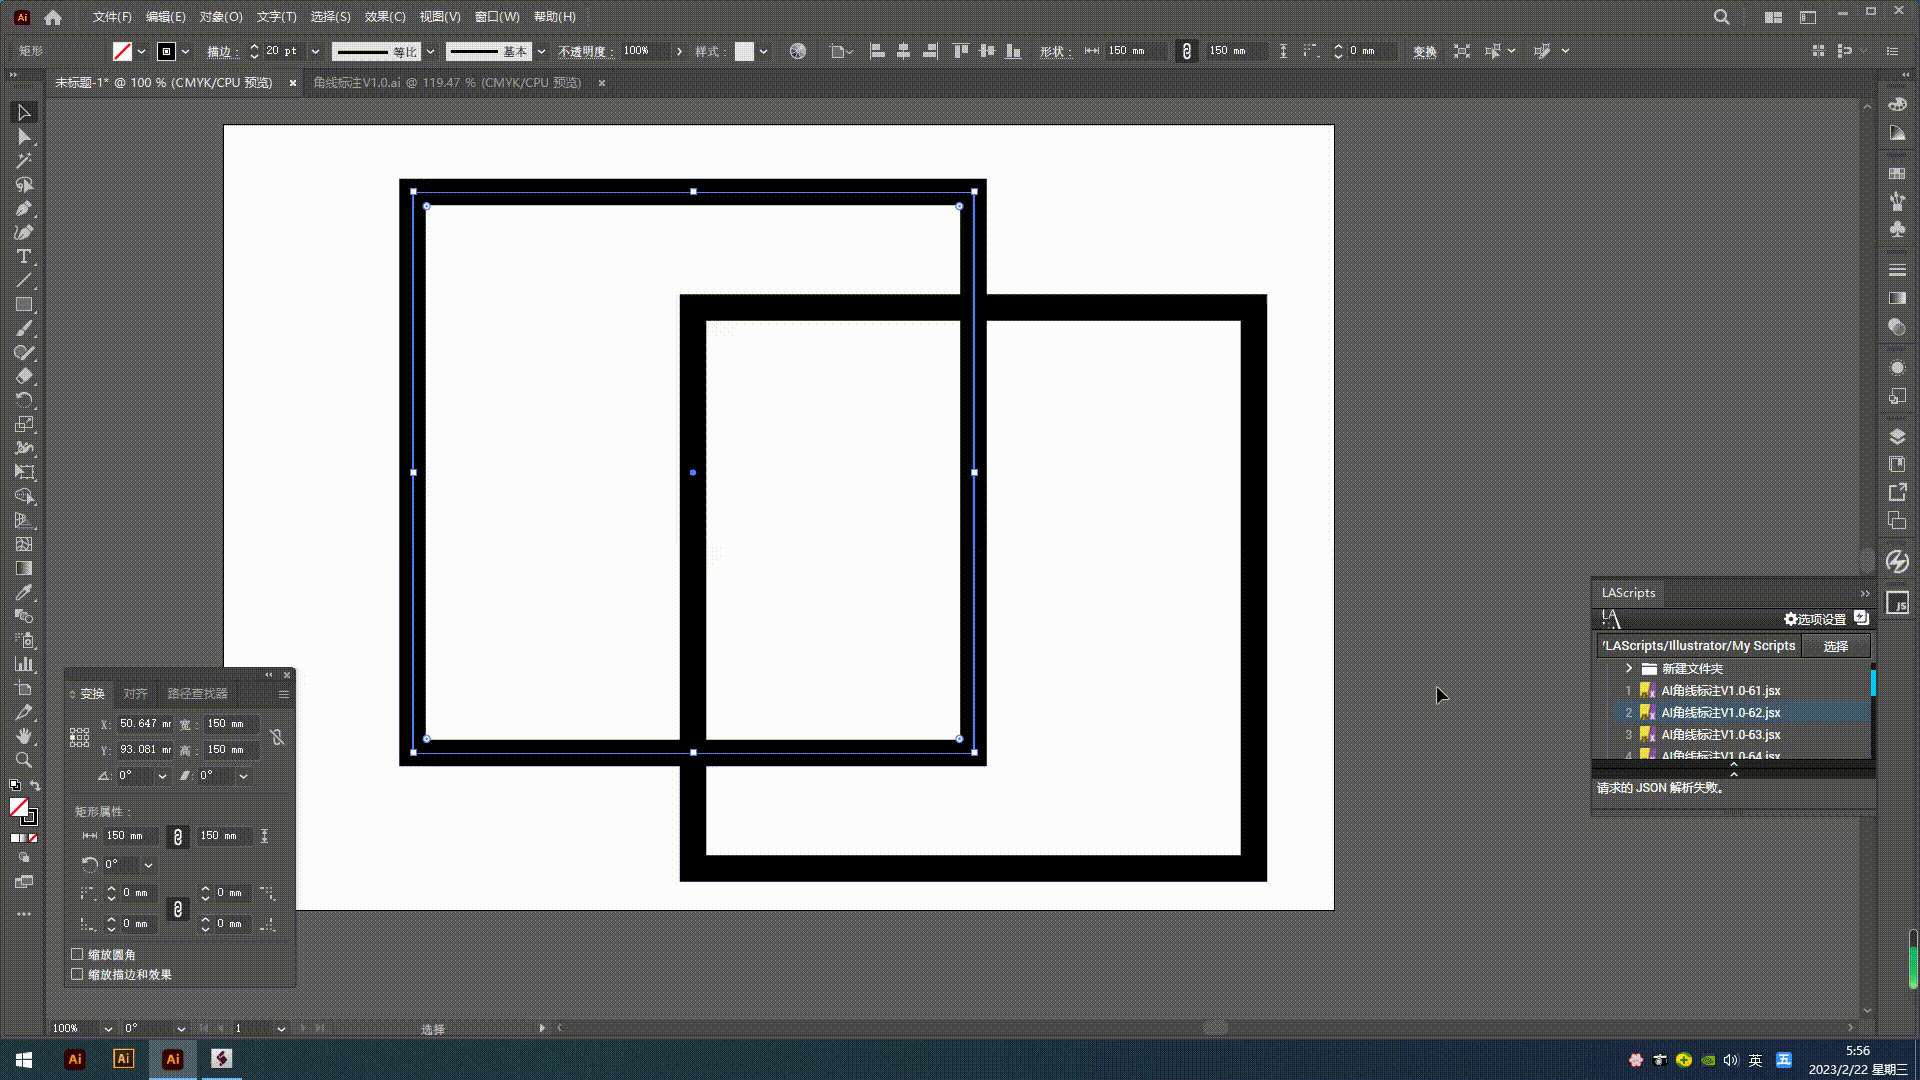The height and width of the screenshot is (1080, 1920).
Task: Toggle constrain proportions in Transform panel
Action: coord(277,737)
